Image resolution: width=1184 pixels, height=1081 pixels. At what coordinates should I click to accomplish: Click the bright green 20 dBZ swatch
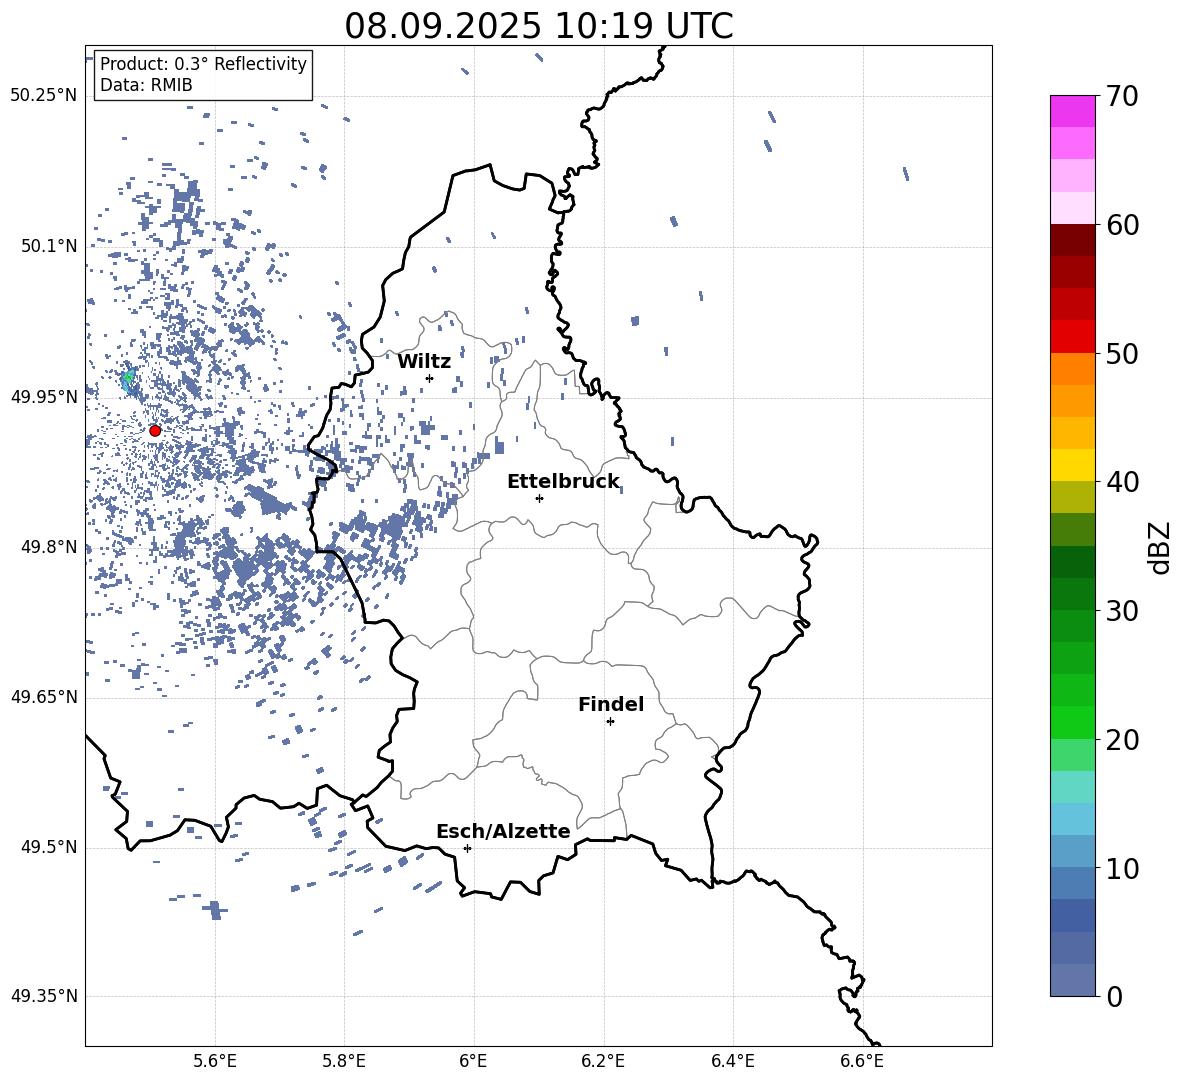coord(1072,722)
